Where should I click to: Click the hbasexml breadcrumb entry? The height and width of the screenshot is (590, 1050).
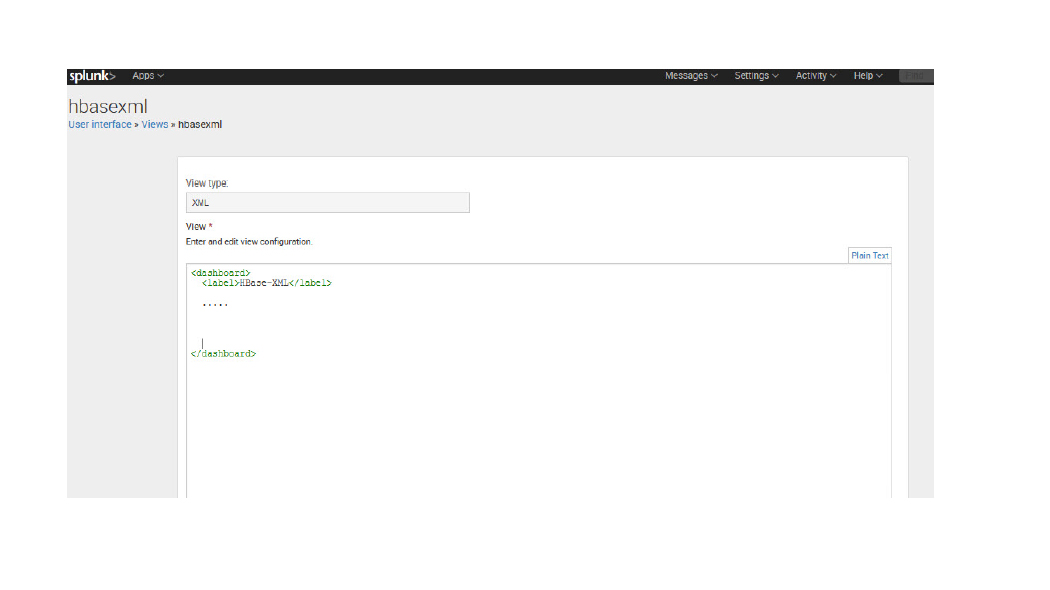200,125
